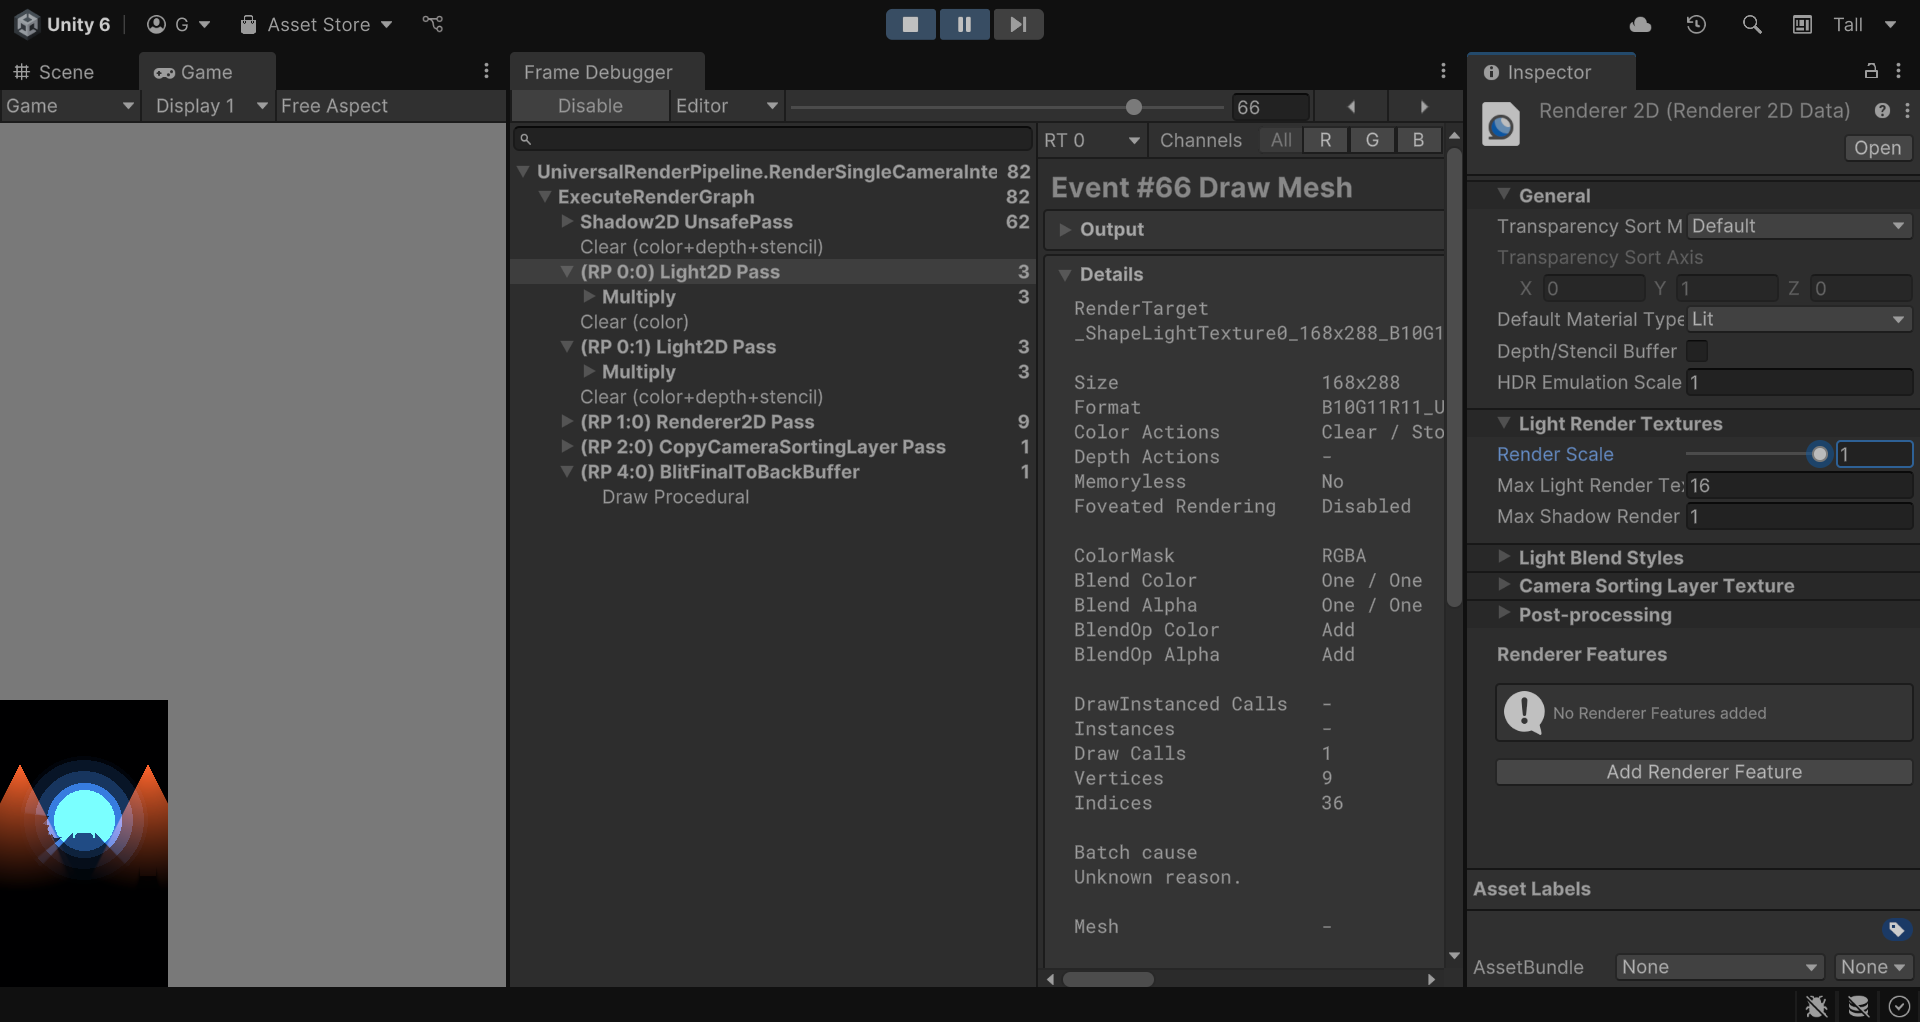
Task: Click the global Search magnifier icon
Action: click(1752, 24)
